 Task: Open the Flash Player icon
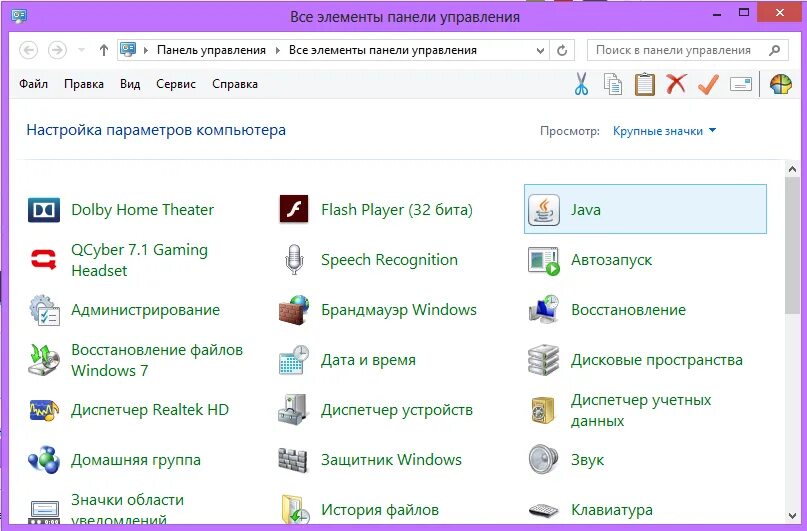pos(294,209)
